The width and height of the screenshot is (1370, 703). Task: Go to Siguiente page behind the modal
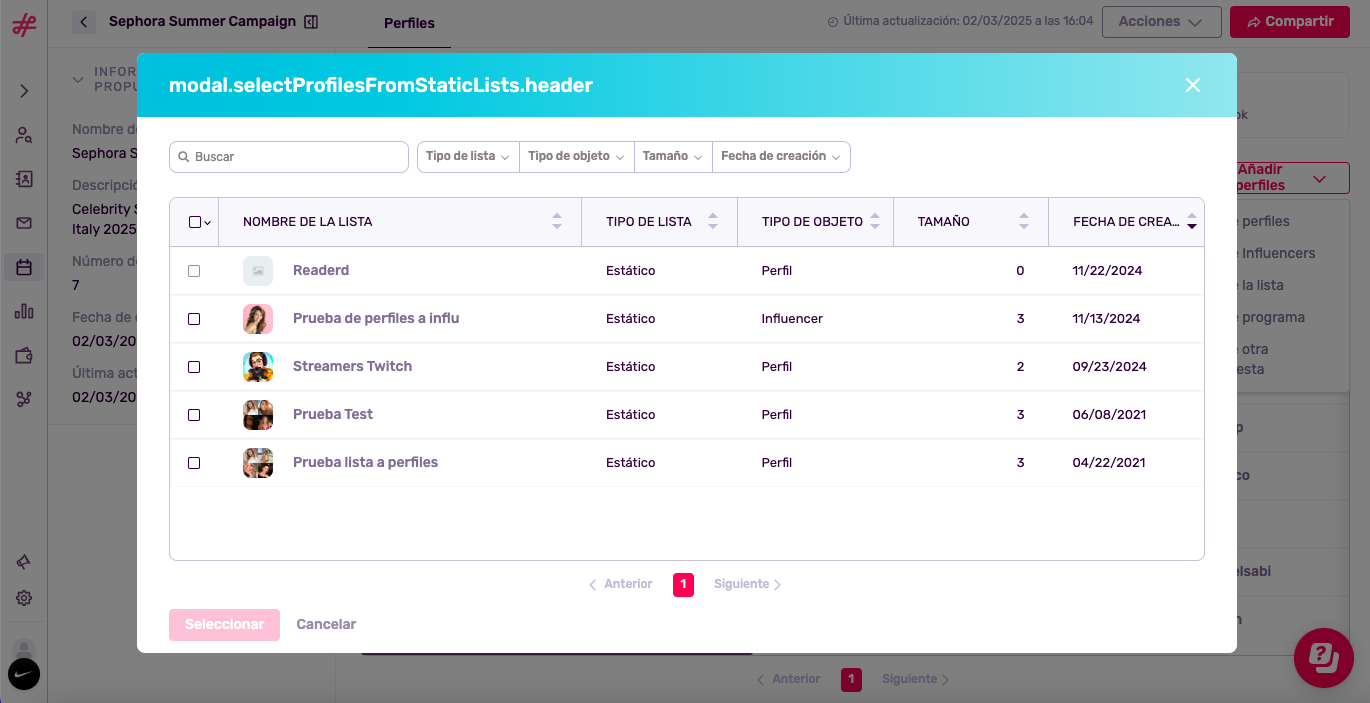pyautogui.click(x=916, y=679)
